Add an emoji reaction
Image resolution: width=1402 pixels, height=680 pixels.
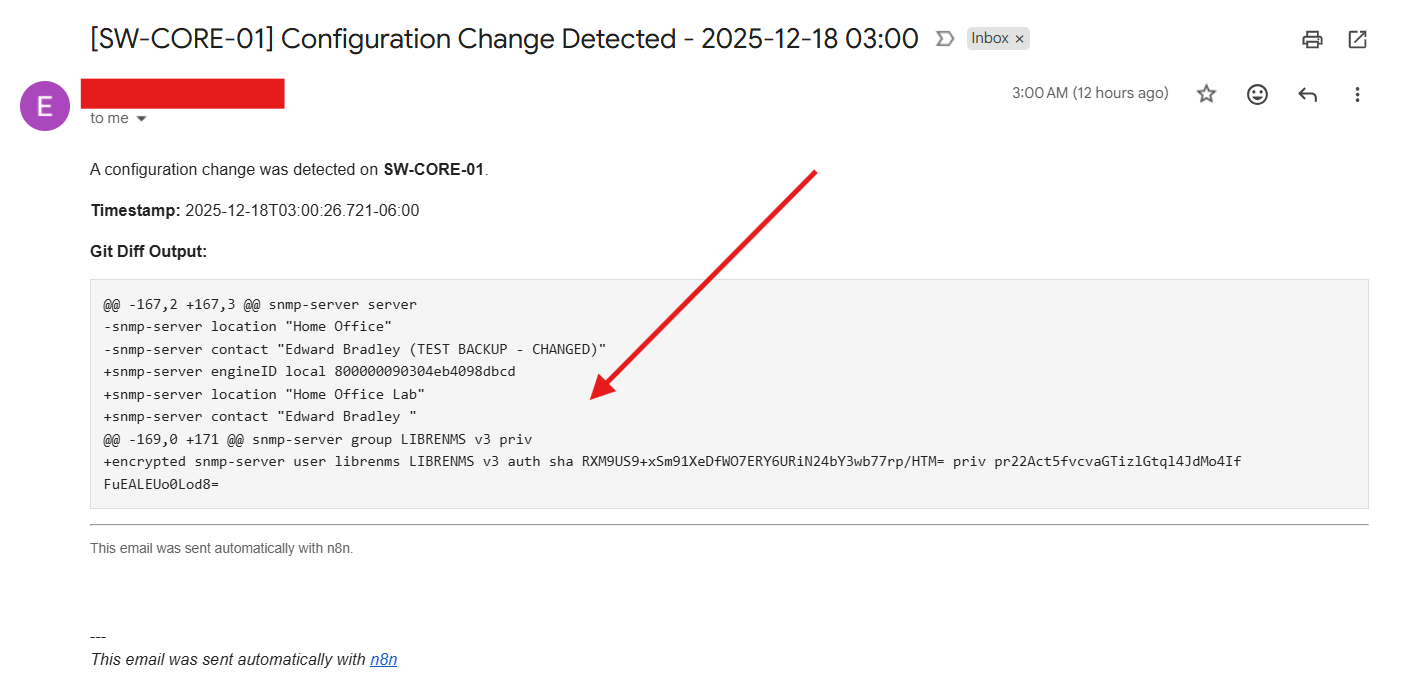pyautogui.click(x=1257, y=94)
